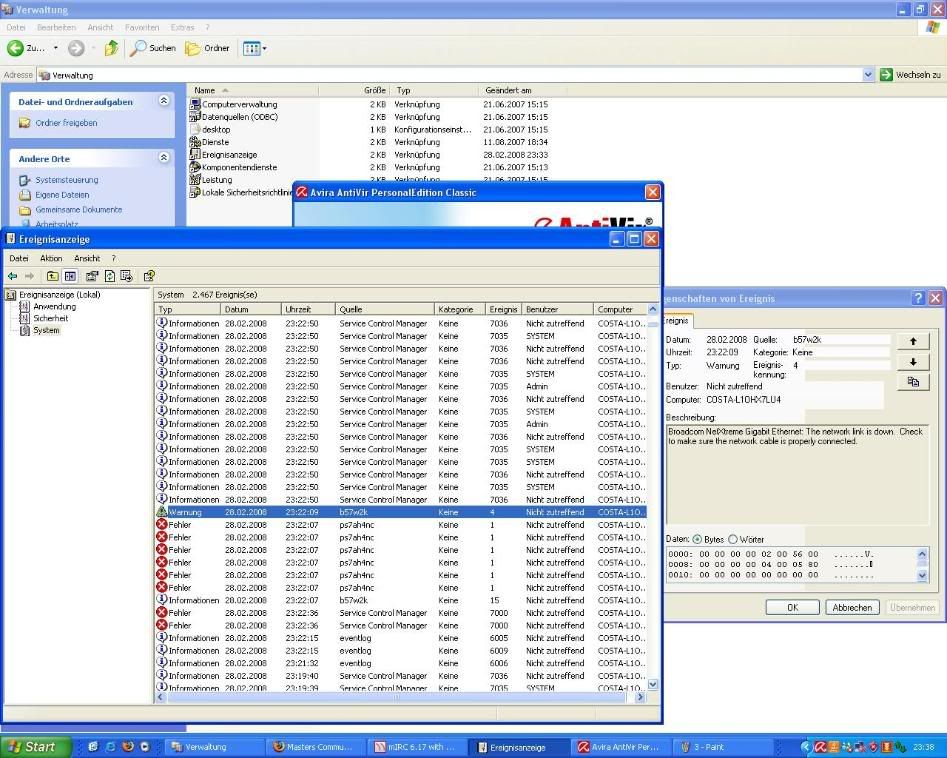Screen dimensions: 947x758
Task: Click the Beschreibung text about Broadcom NetXtreme
Action: [795, 437]
